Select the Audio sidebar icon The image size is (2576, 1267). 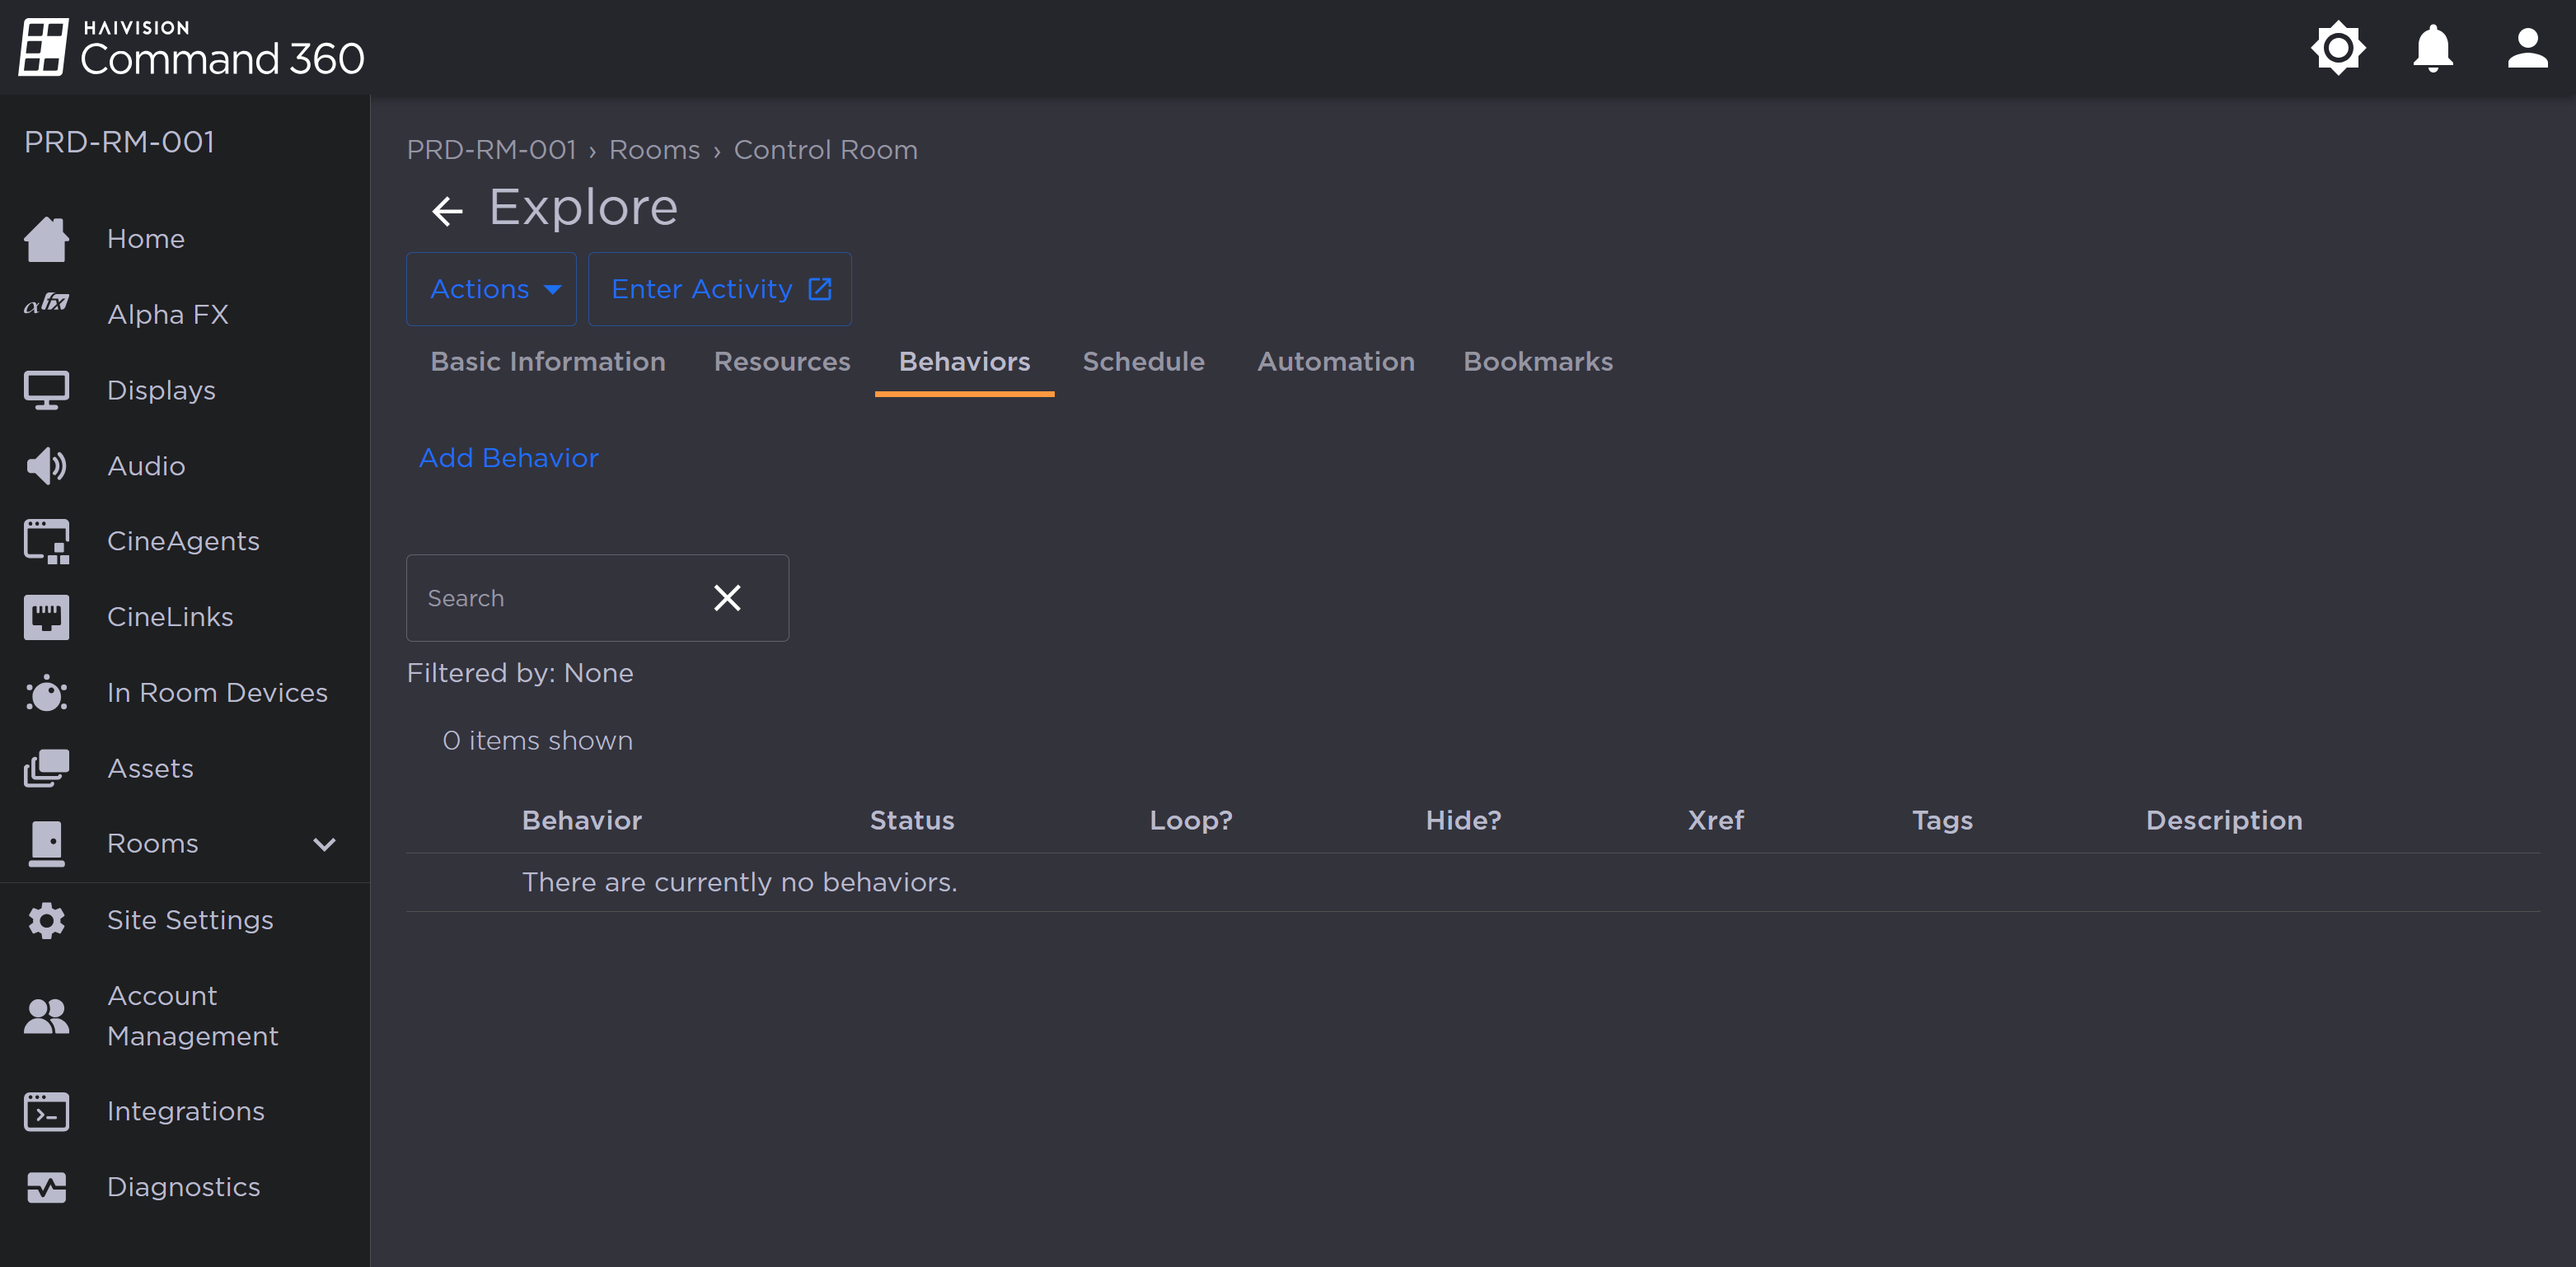click(x=46, y=465)
